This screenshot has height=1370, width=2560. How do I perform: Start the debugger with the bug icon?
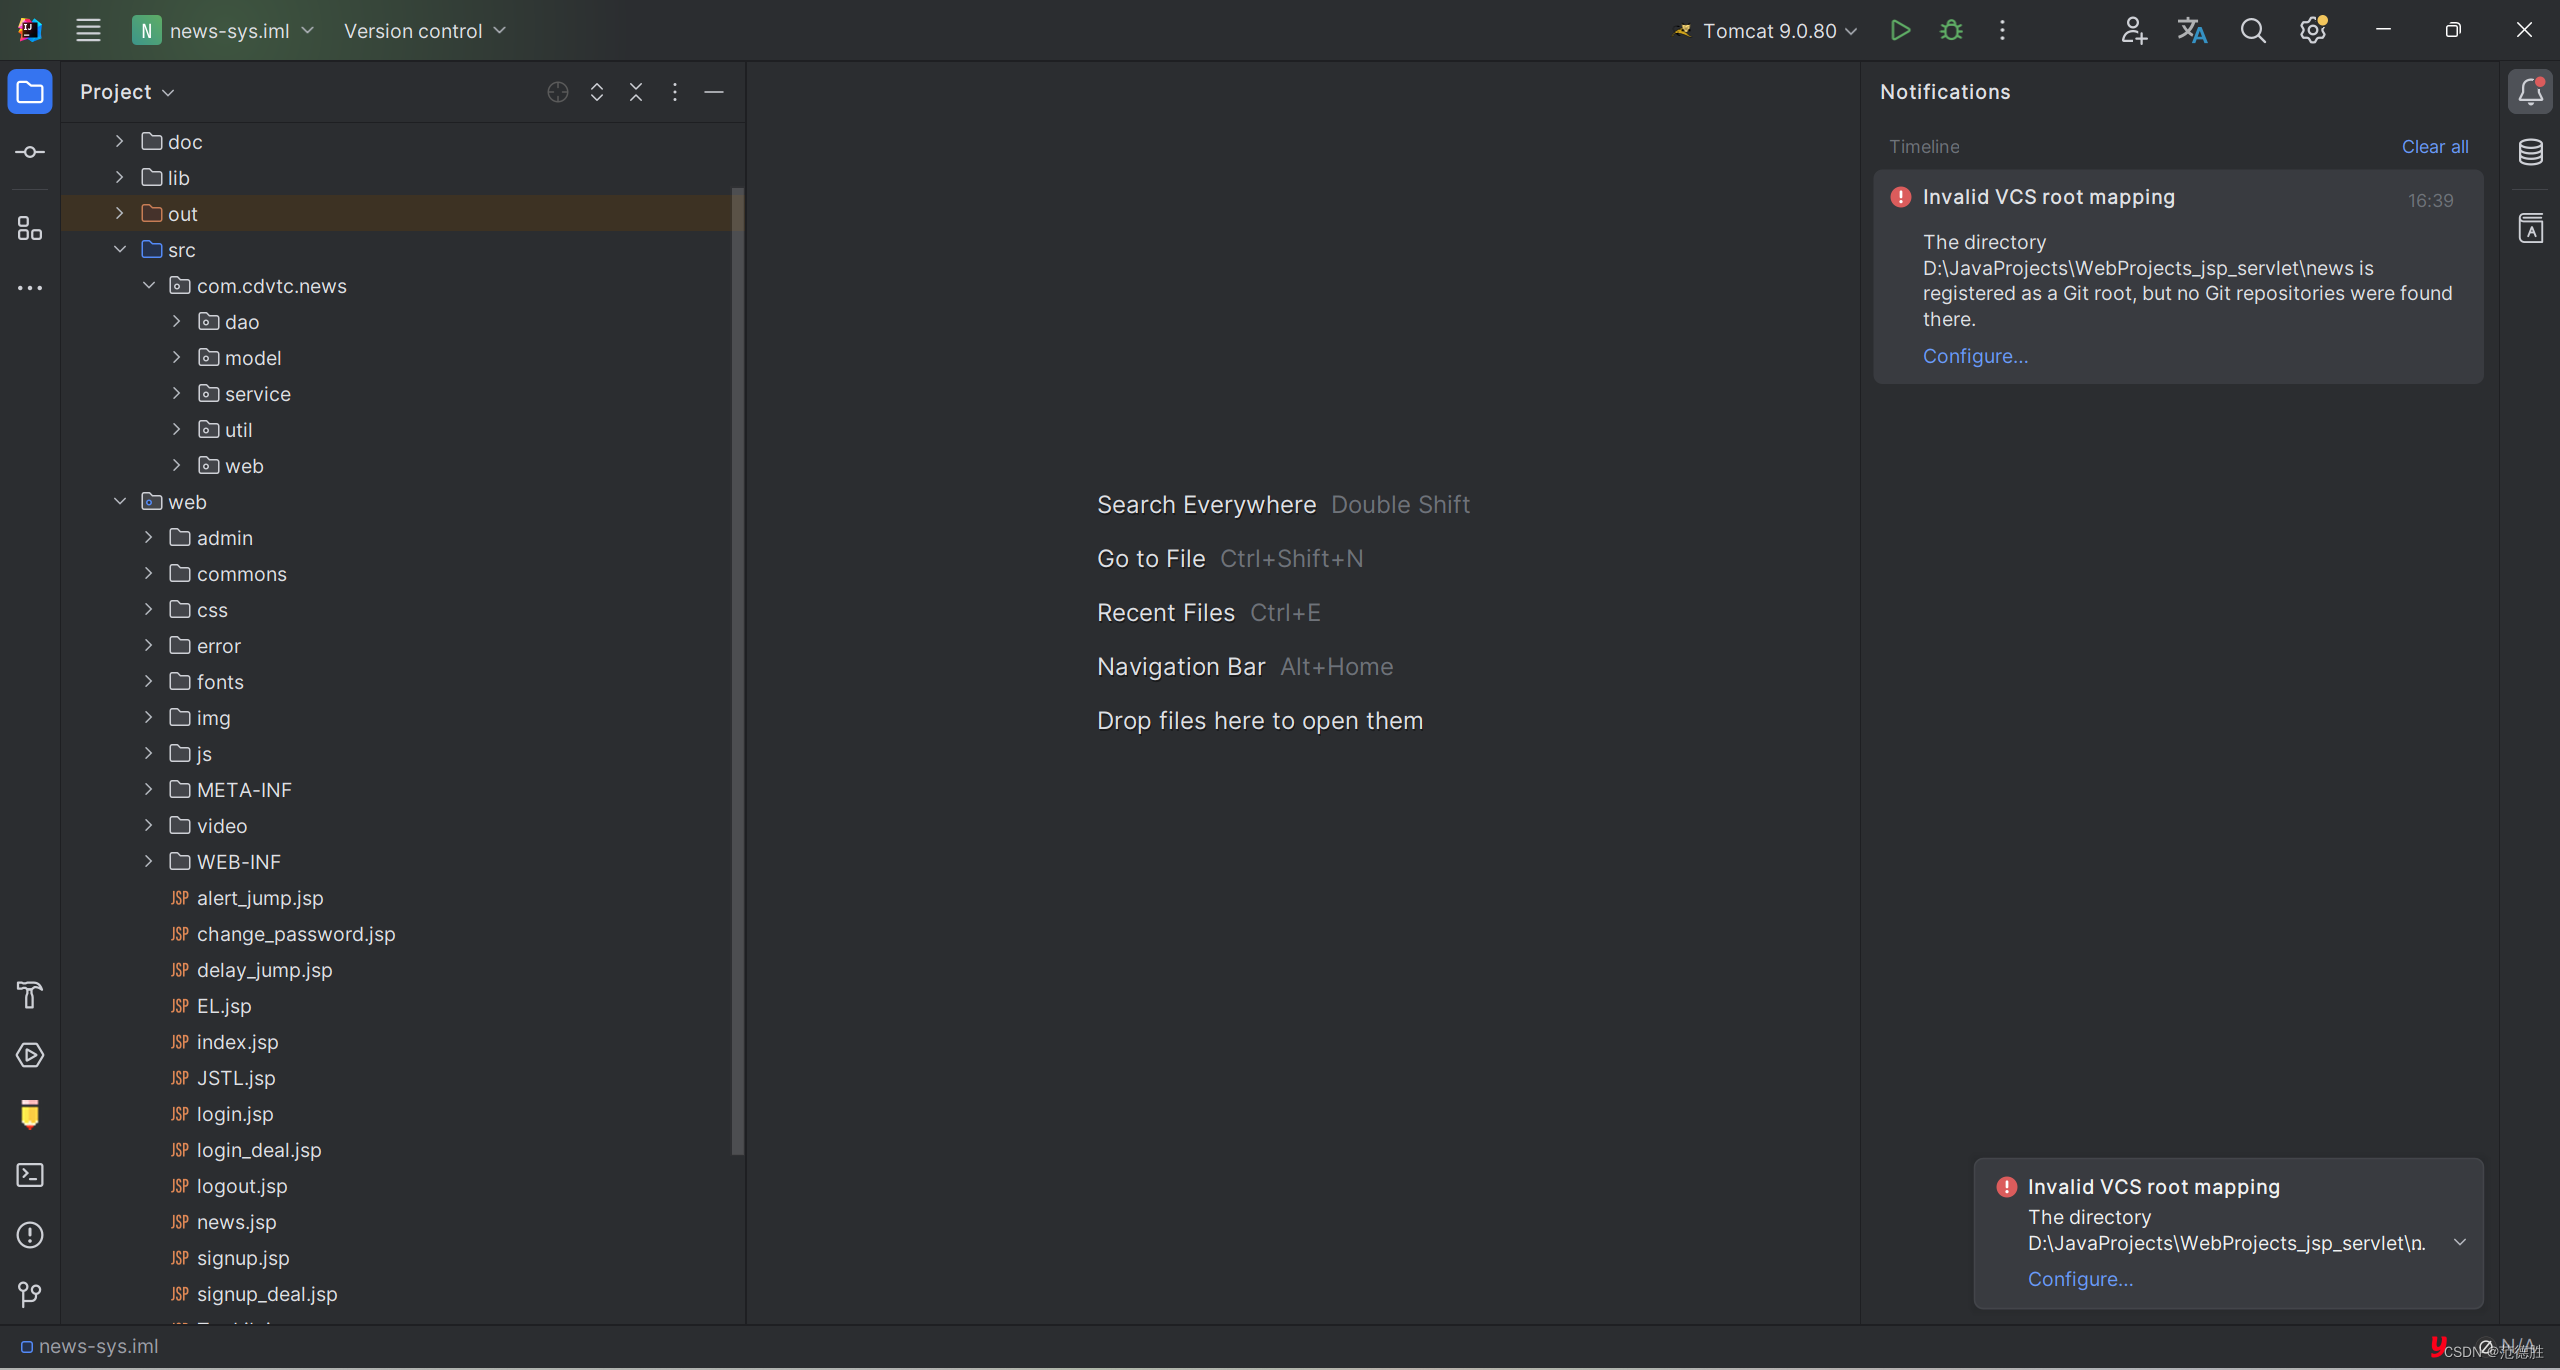[1951, 30]
